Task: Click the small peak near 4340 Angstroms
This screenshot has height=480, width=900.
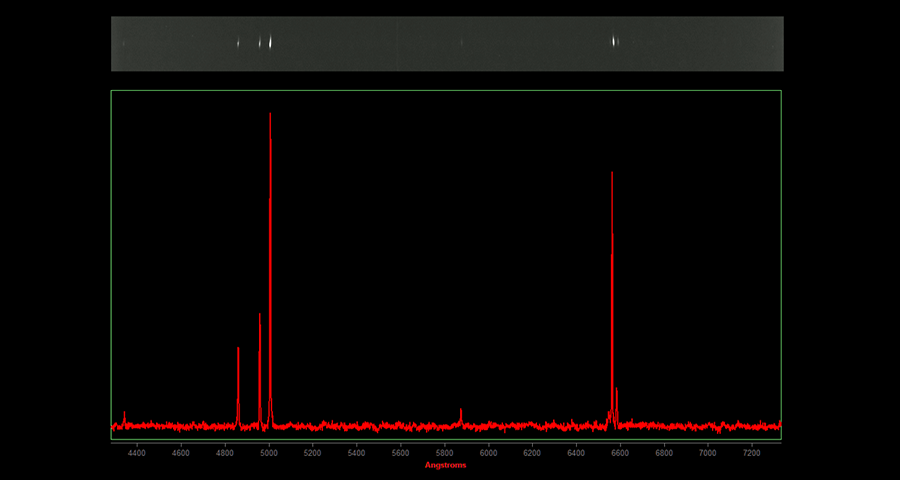Action: pos(124,416)
